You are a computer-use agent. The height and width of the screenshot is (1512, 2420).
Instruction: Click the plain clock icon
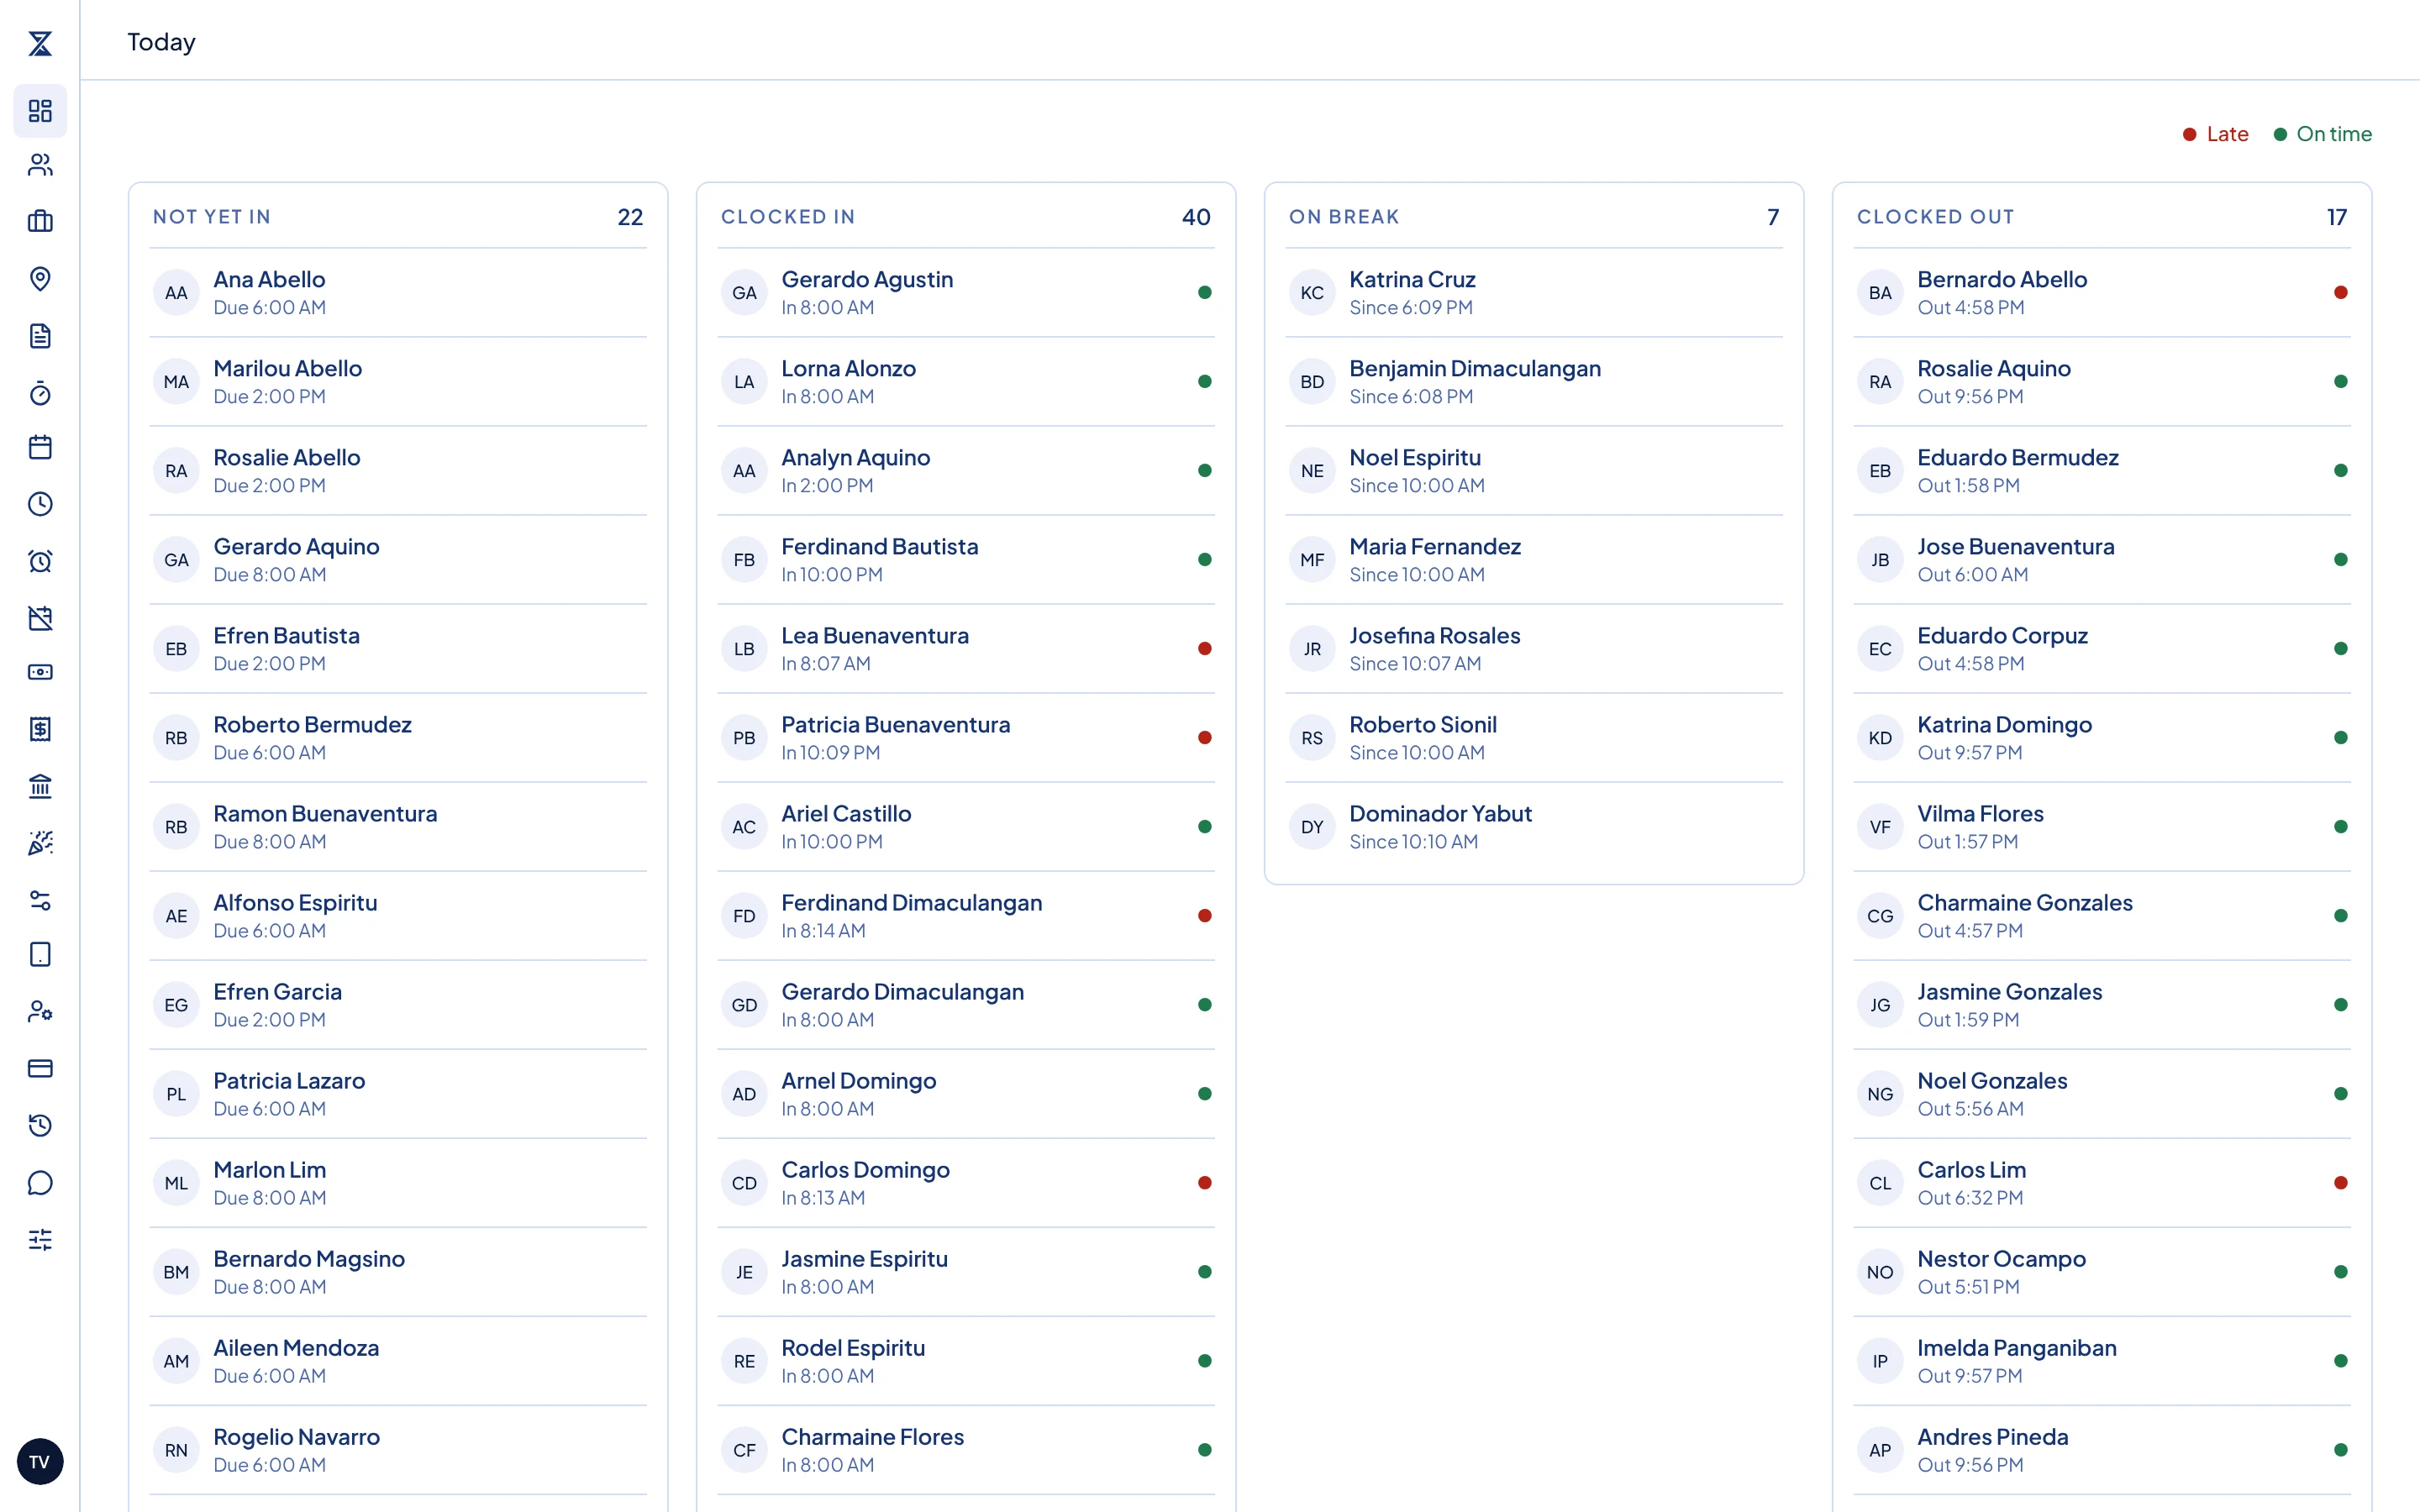click(x=40, y=504)
